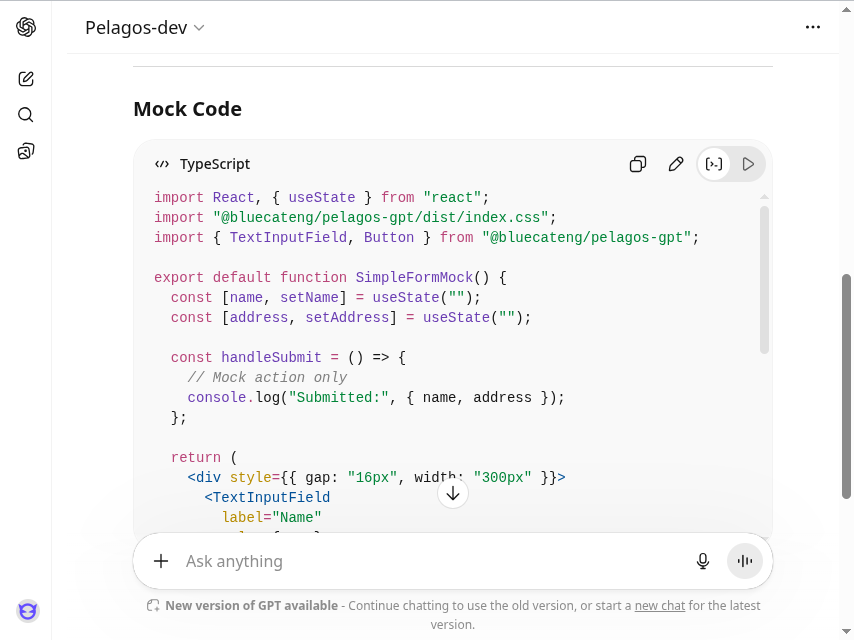Open the three-dot options menu
The height and width of the screenshot is (640, 854).
tap(813, 27)
